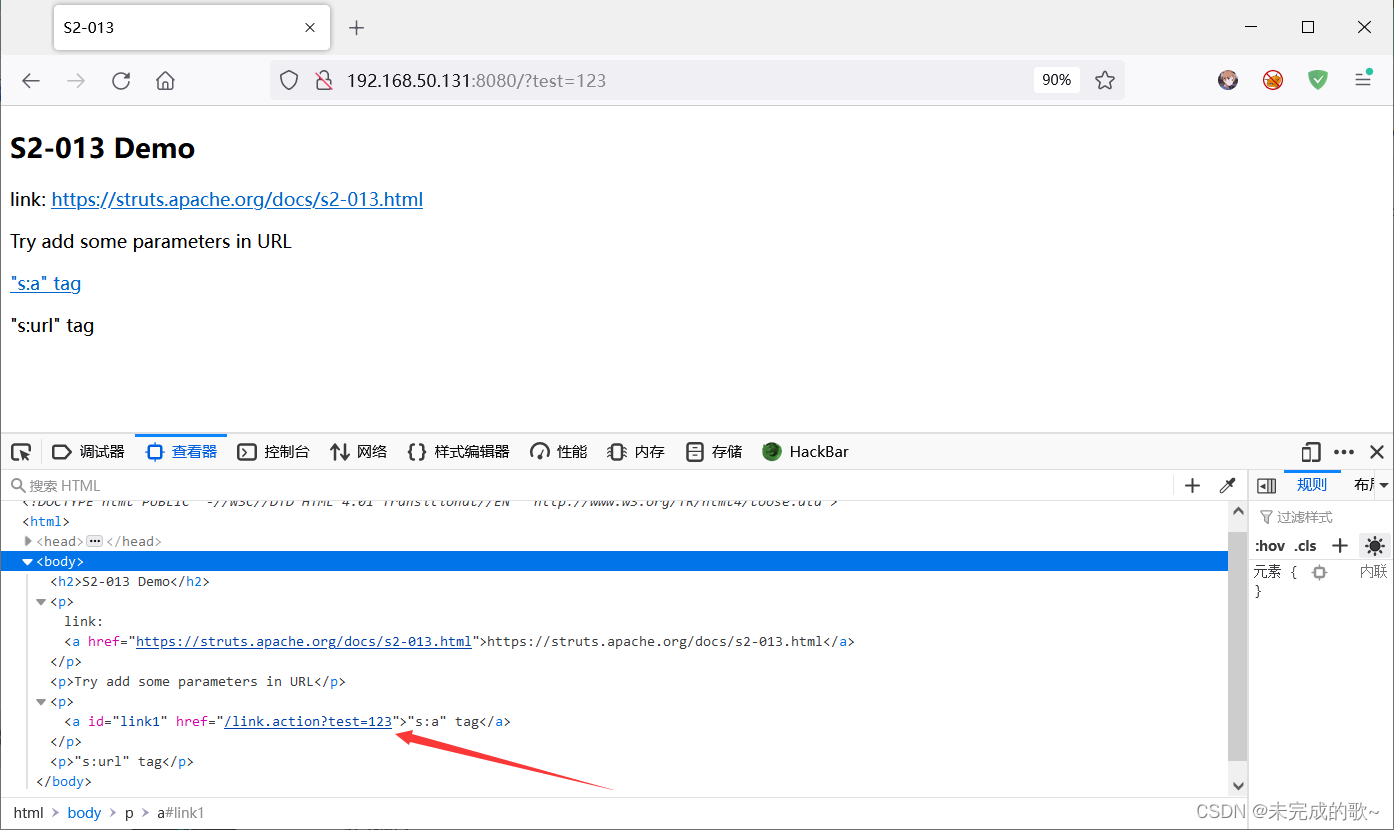Image resolution: width=1394 pixels, height=830 pixels.
Task: Open the HackBar tab
Action: 805,452
